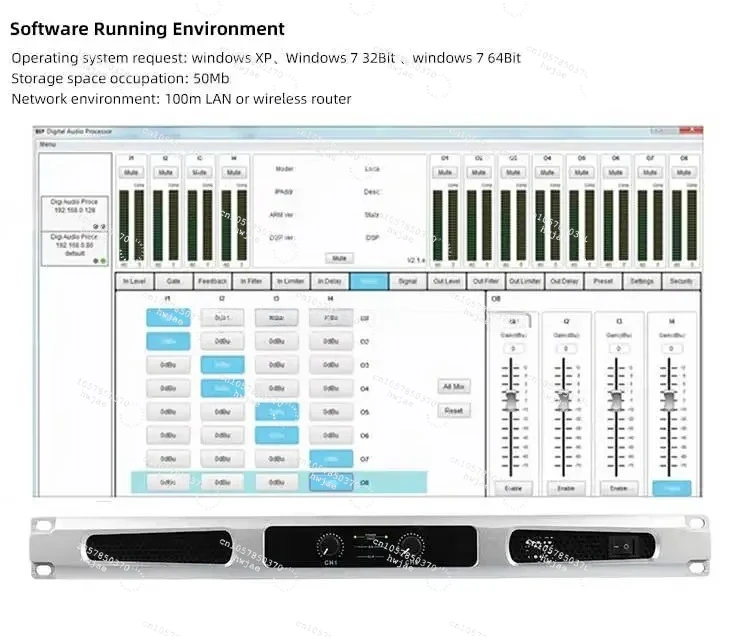Switch to the Out Delay tab
Viewport: 750px width, 639px height.
[x=564, y=281]
